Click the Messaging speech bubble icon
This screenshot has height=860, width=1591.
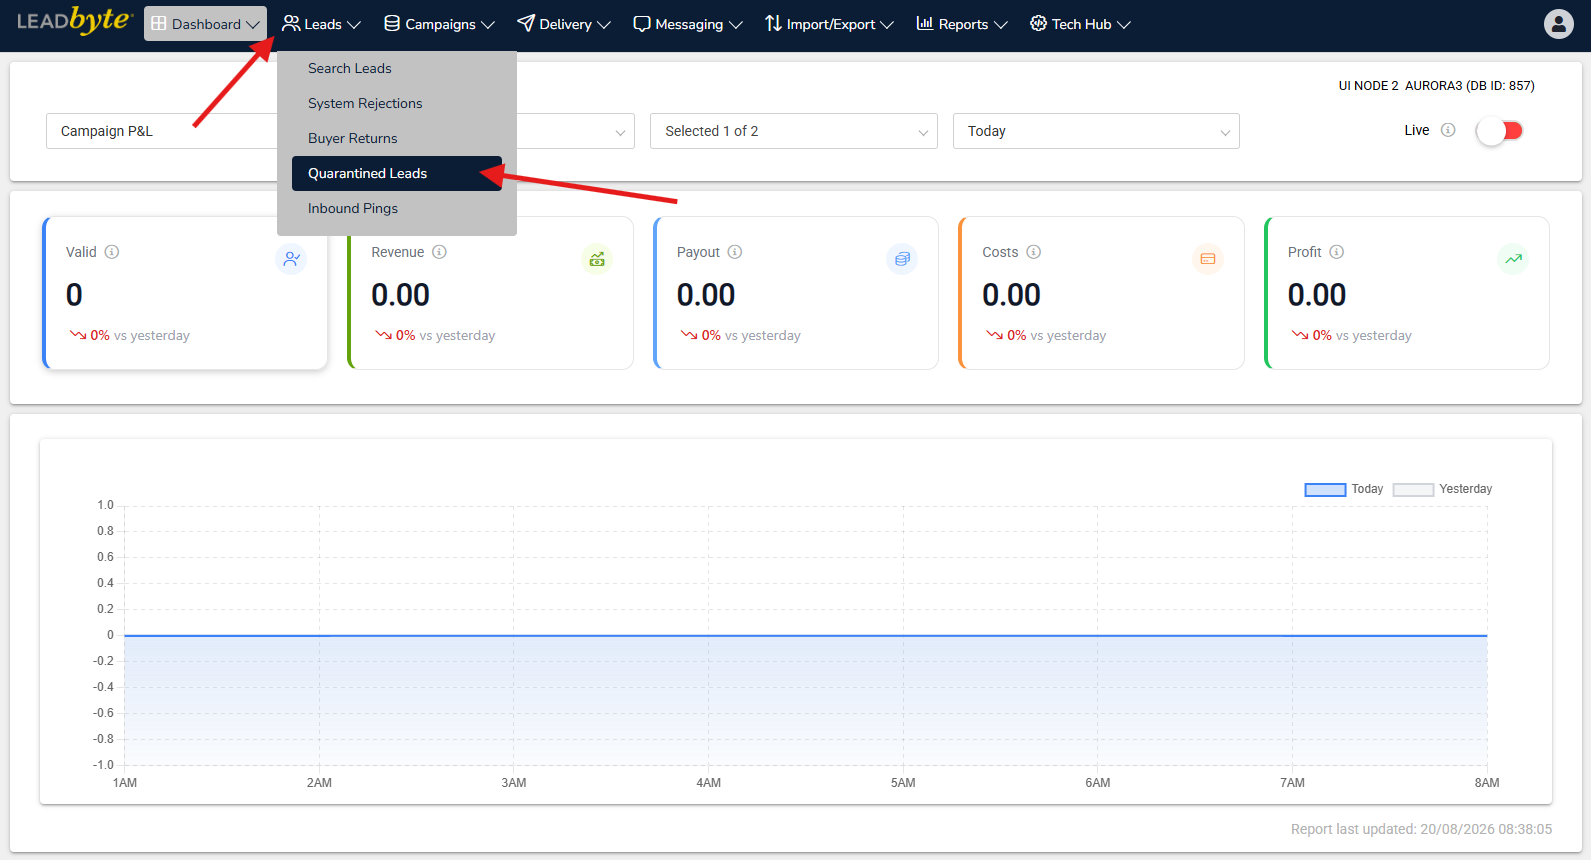click(x=642, y=24)
